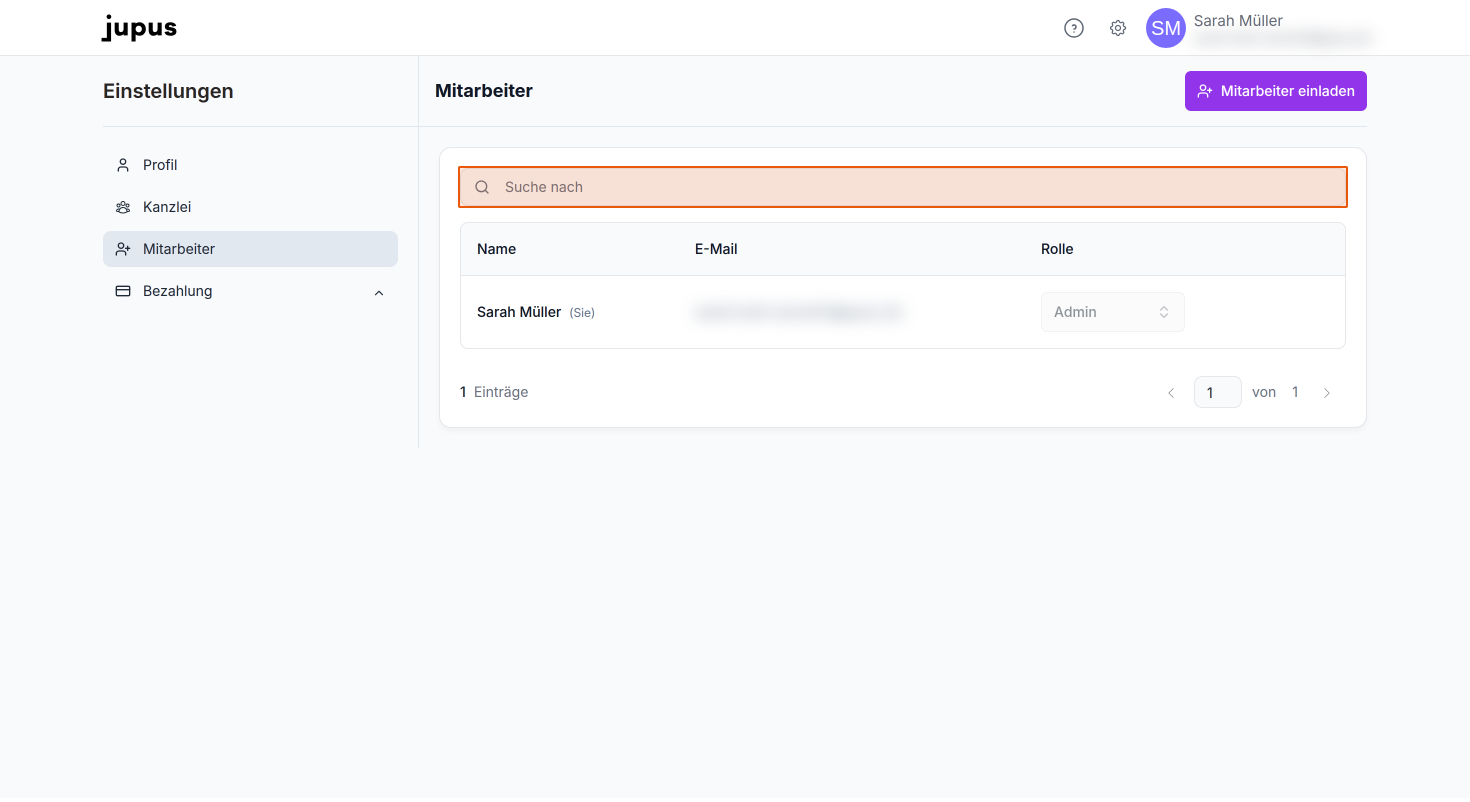Click the Einstellungen heading
The image size is (1470, 802).
(x=168, y=91)
